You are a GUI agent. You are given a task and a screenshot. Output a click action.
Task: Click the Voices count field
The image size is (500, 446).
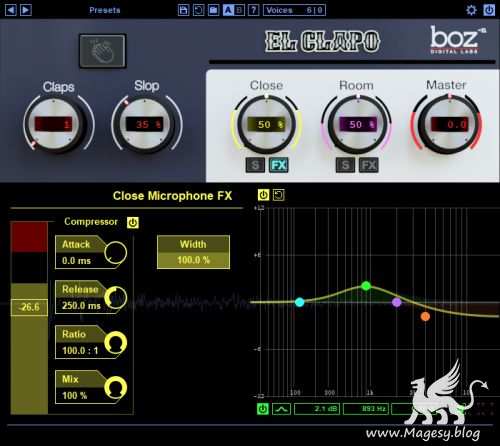(x=294, y=10)
